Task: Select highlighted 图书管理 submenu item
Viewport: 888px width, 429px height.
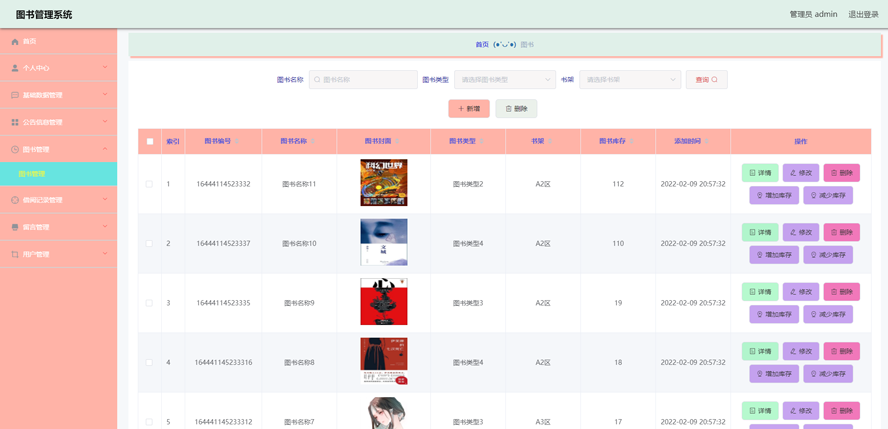Action: point(58,174)
